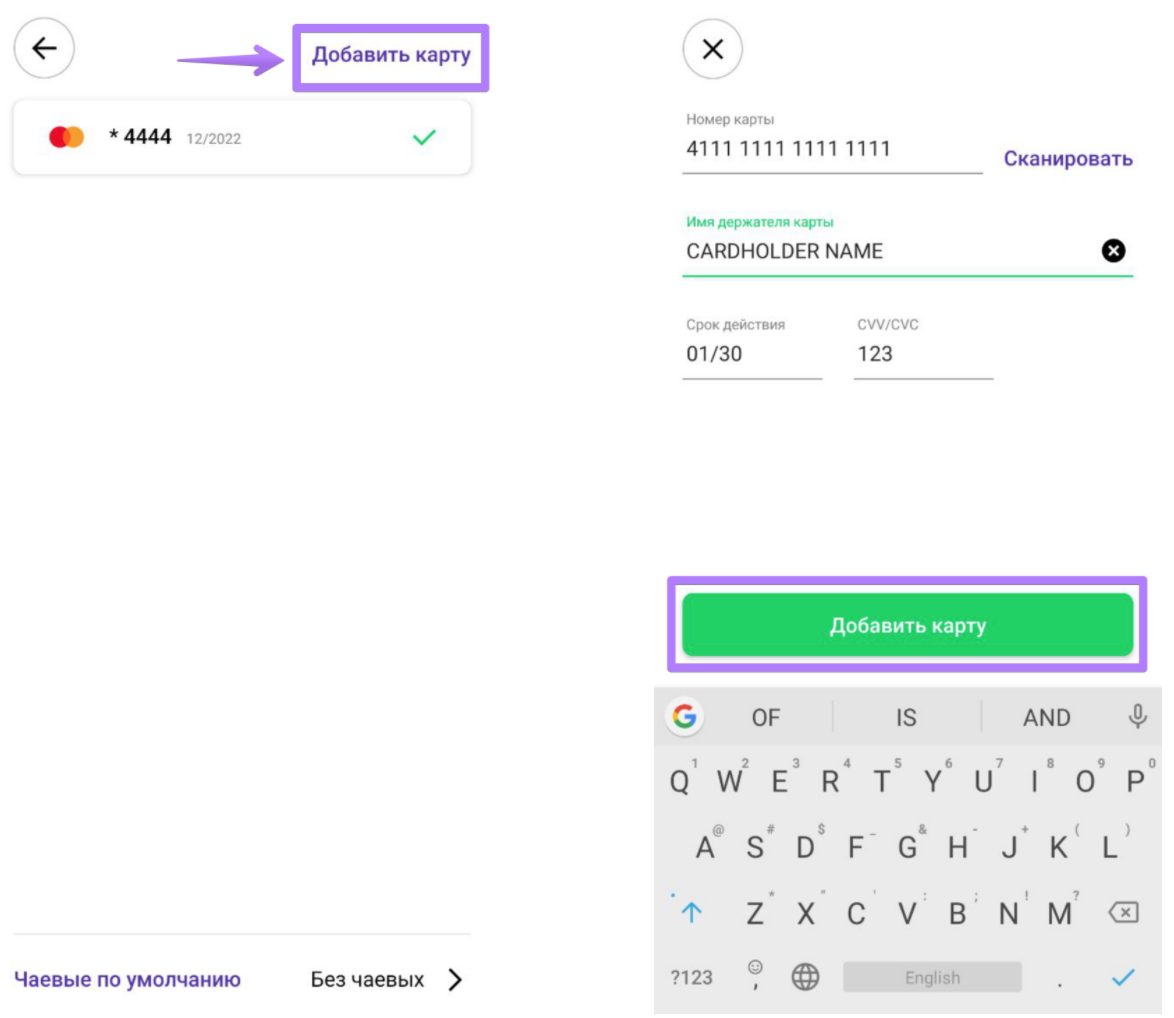Open the Без чаевых tip selector
Image resolution: width=1174 pixels, height=1018 pixels.
tap(367, 979)
